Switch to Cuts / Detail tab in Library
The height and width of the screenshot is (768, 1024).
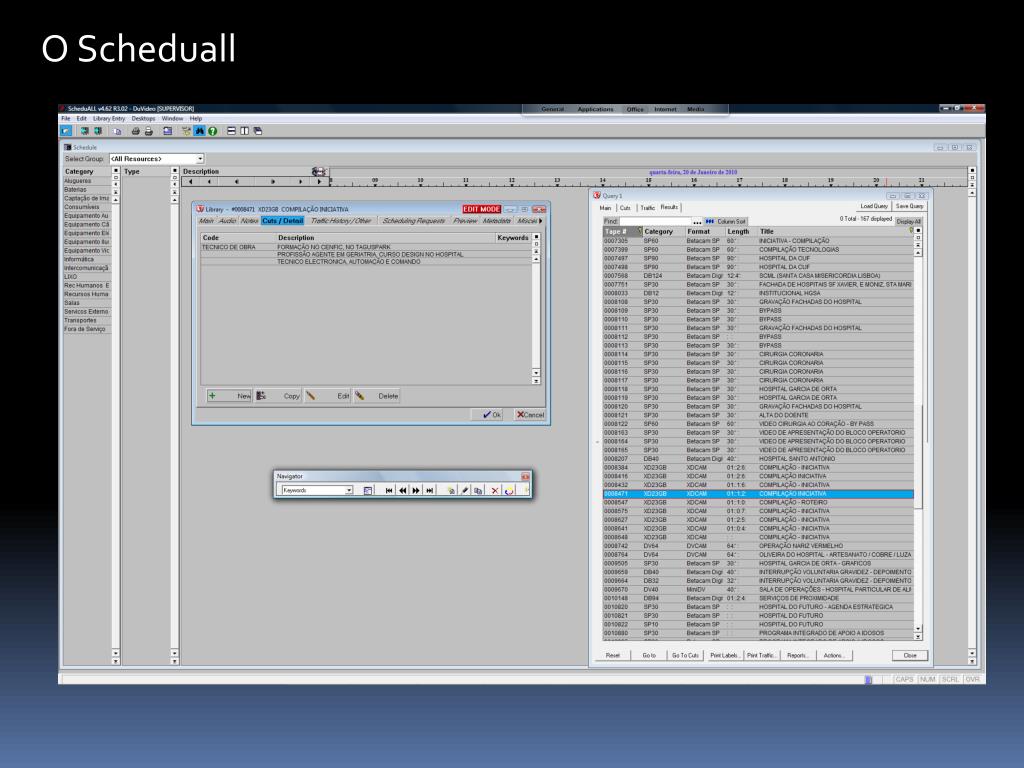283,221
